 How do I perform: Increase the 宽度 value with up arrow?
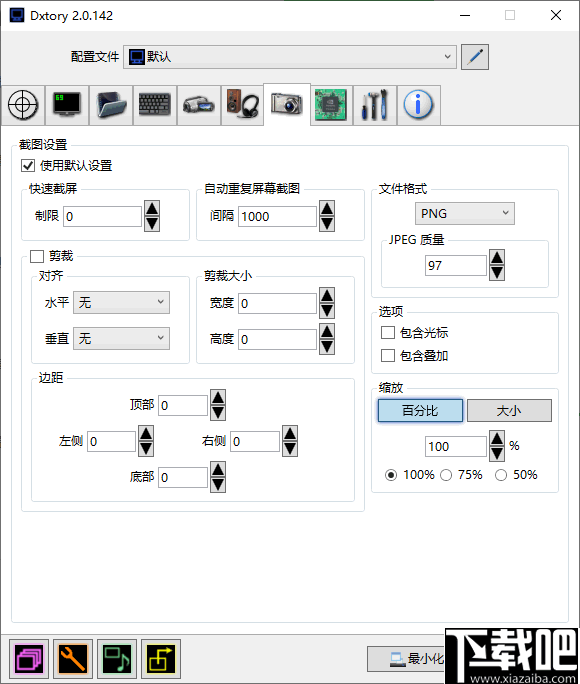327,295
